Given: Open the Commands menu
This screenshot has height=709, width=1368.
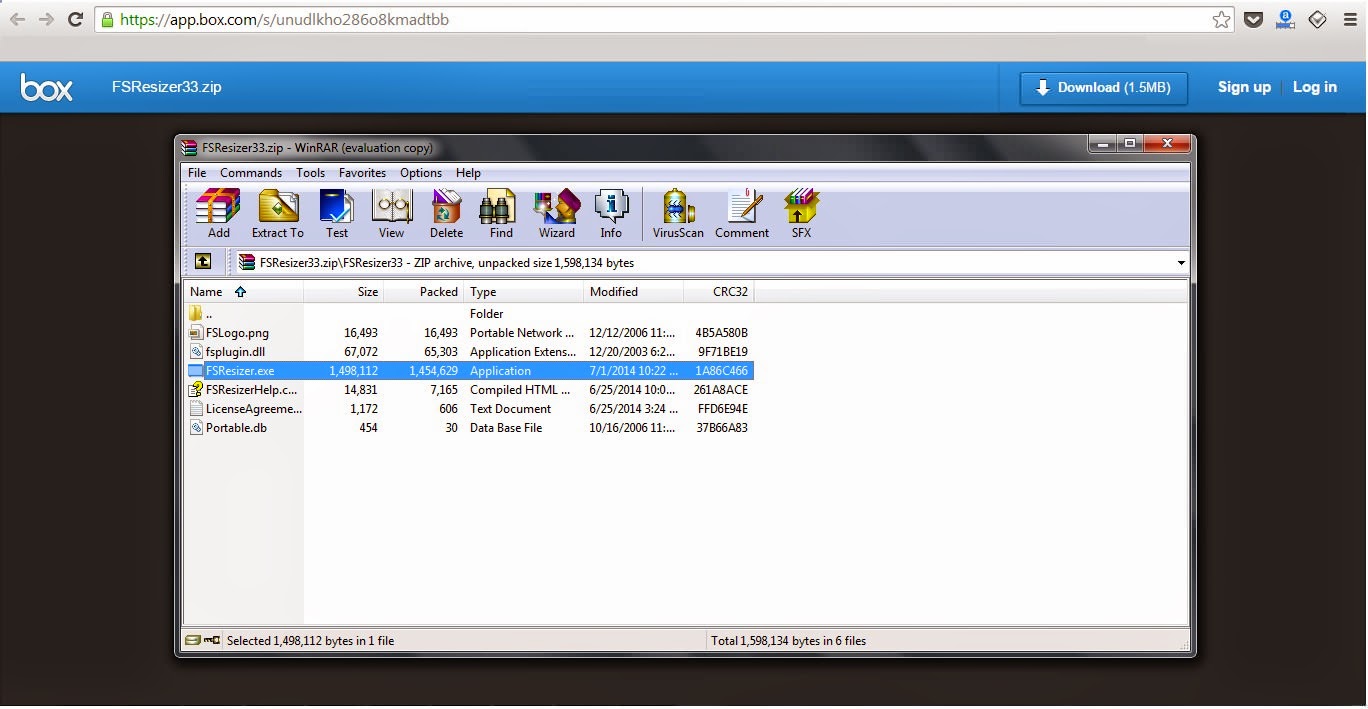Looking at the screenshot, I should [251, 173].
